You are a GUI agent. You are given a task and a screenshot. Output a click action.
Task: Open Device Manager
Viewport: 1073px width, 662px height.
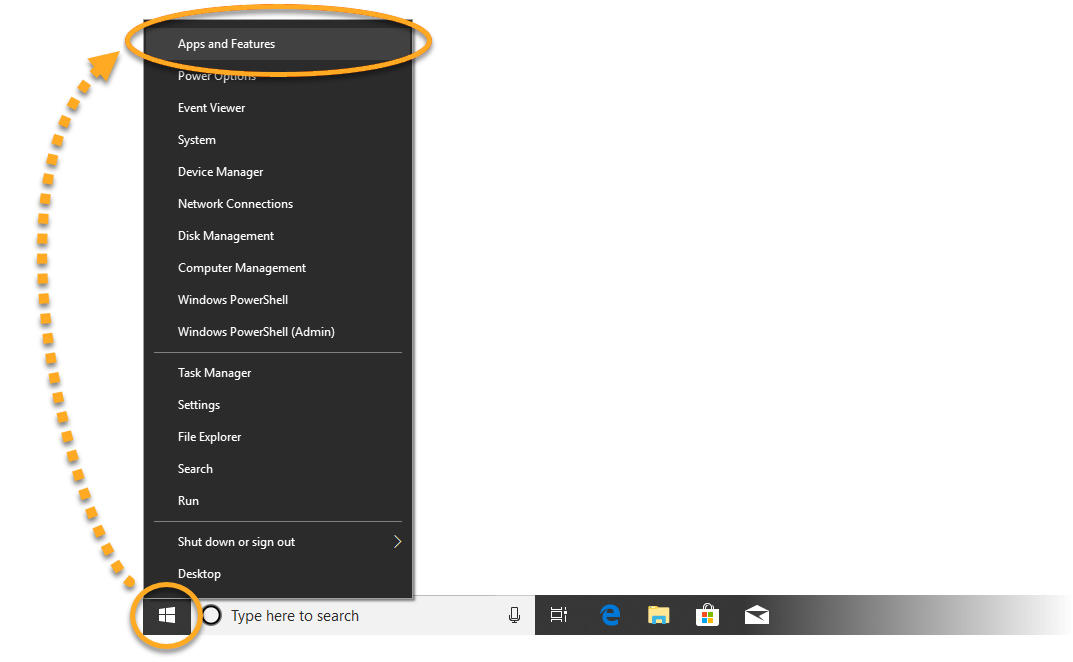[221, 172]
